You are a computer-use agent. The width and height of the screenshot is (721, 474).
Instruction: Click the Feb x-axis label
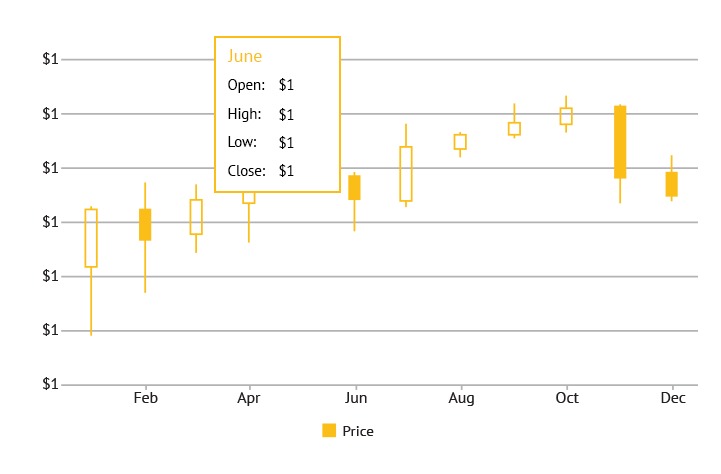click(145, 398)
